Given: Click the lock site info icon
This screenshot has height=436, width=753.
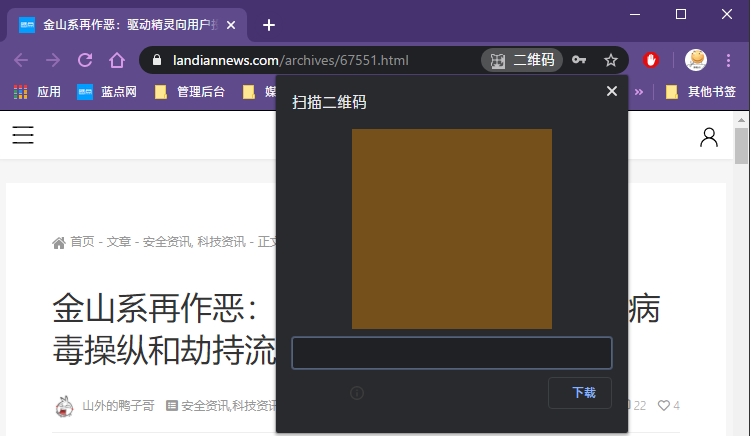Looking at the screenshot, I should pos(156,60).
